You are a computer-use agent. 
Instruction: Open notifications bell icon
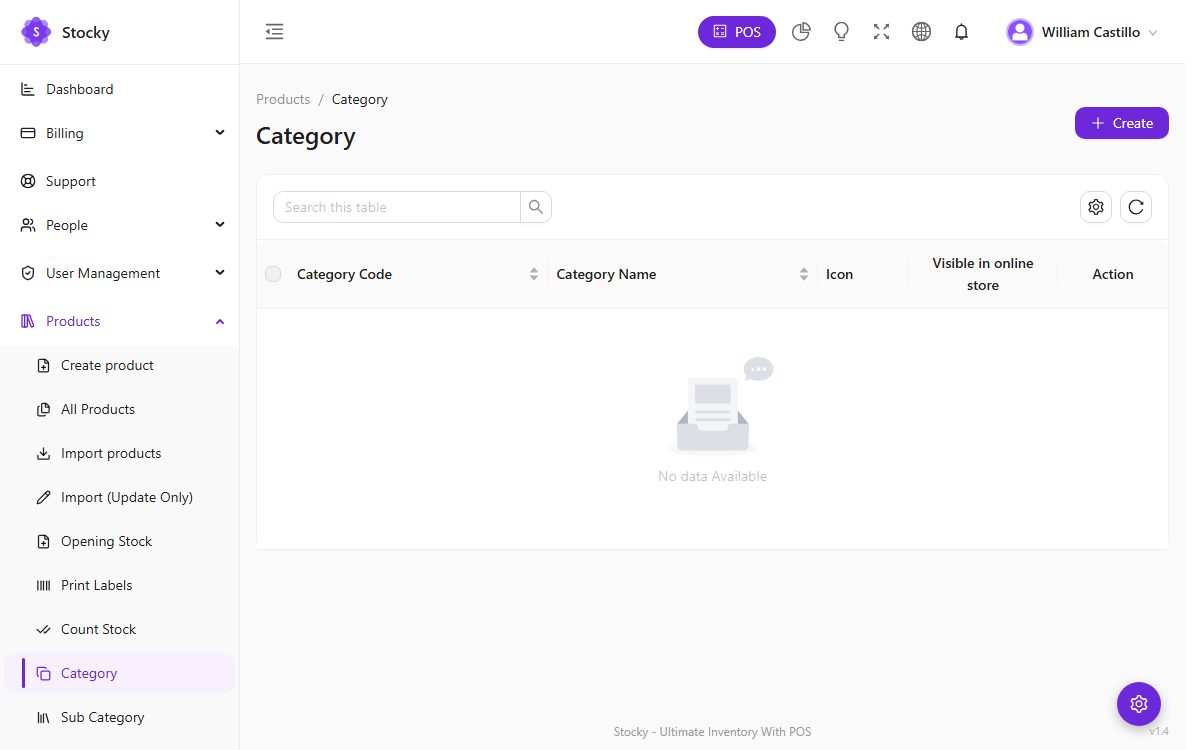coord(962,32)
